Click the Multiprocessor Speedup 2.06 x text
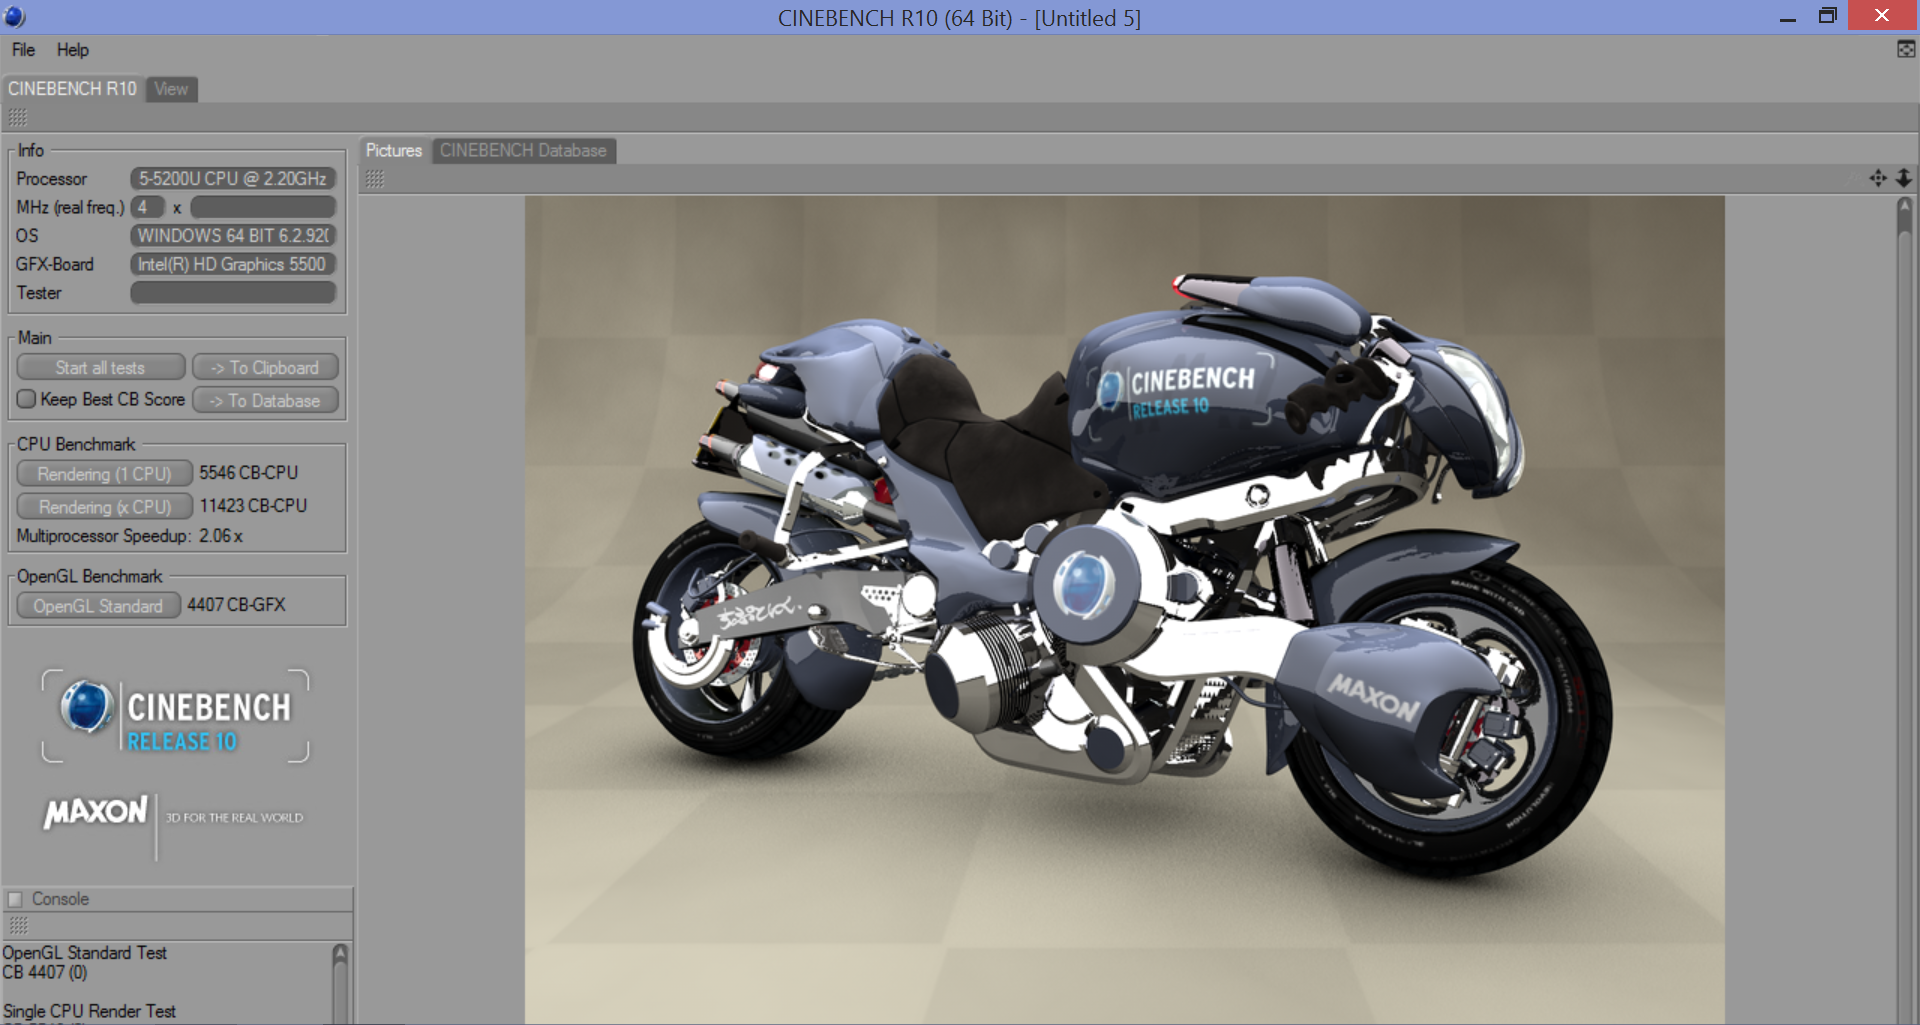The height and width of the screenshot is (1025, 1920). 129,536
